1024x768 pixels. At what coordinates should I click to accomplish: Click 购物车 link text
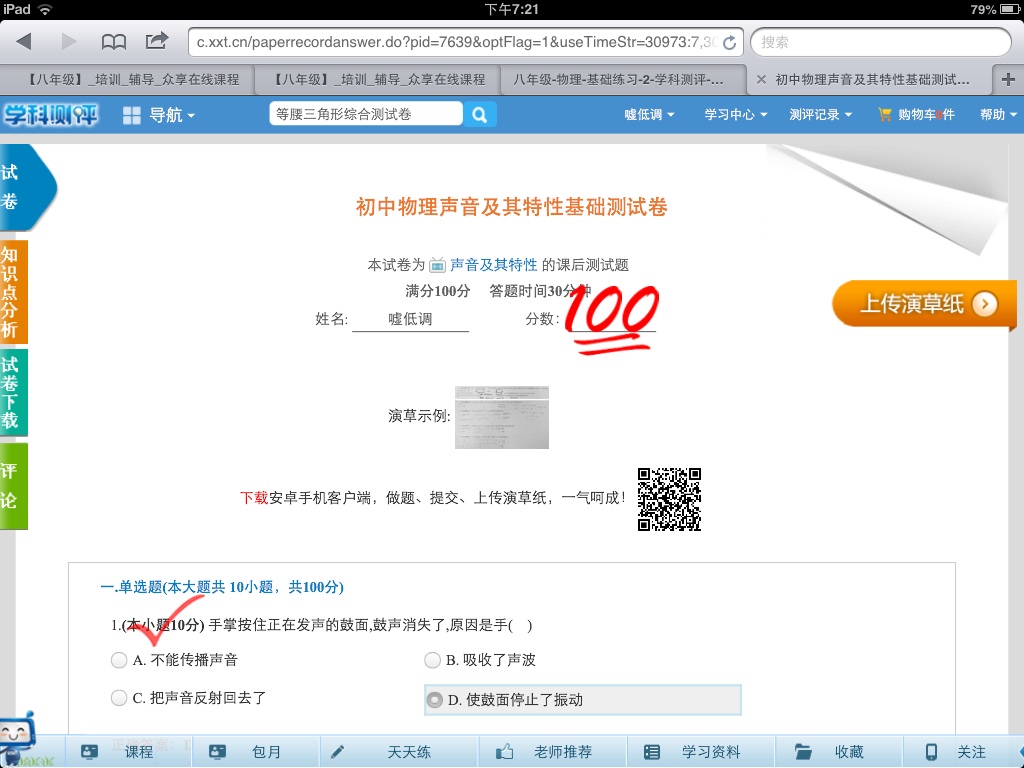926,115
